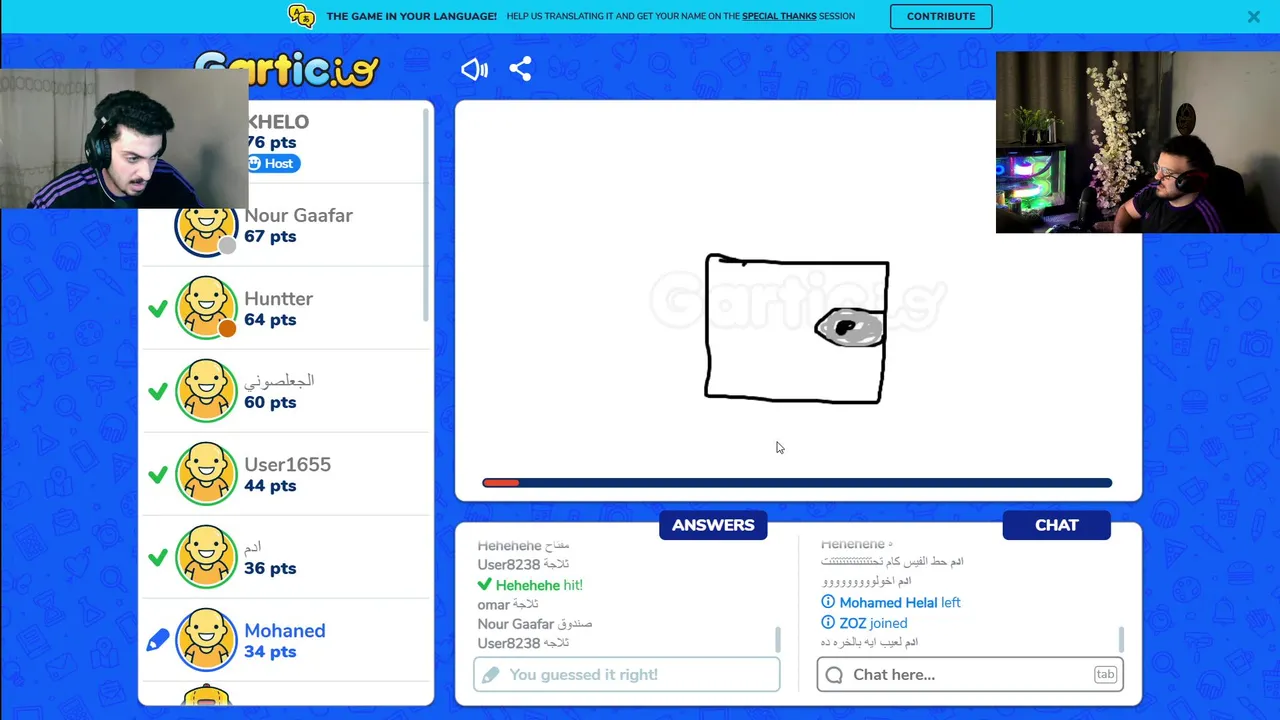Click info icon beside ZOZ joined
Image resolution: width=1280 pixels, height=720 pixels.
click(828, 622)
